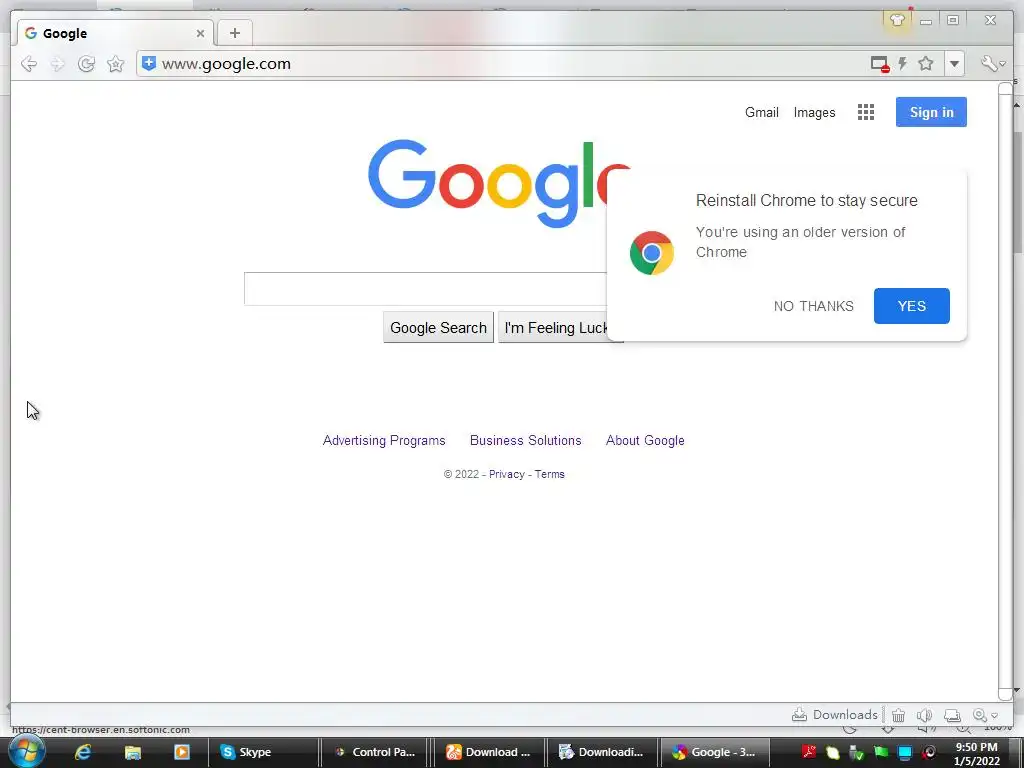
Task: Go forward with the forward arrow
Action: 57,63
